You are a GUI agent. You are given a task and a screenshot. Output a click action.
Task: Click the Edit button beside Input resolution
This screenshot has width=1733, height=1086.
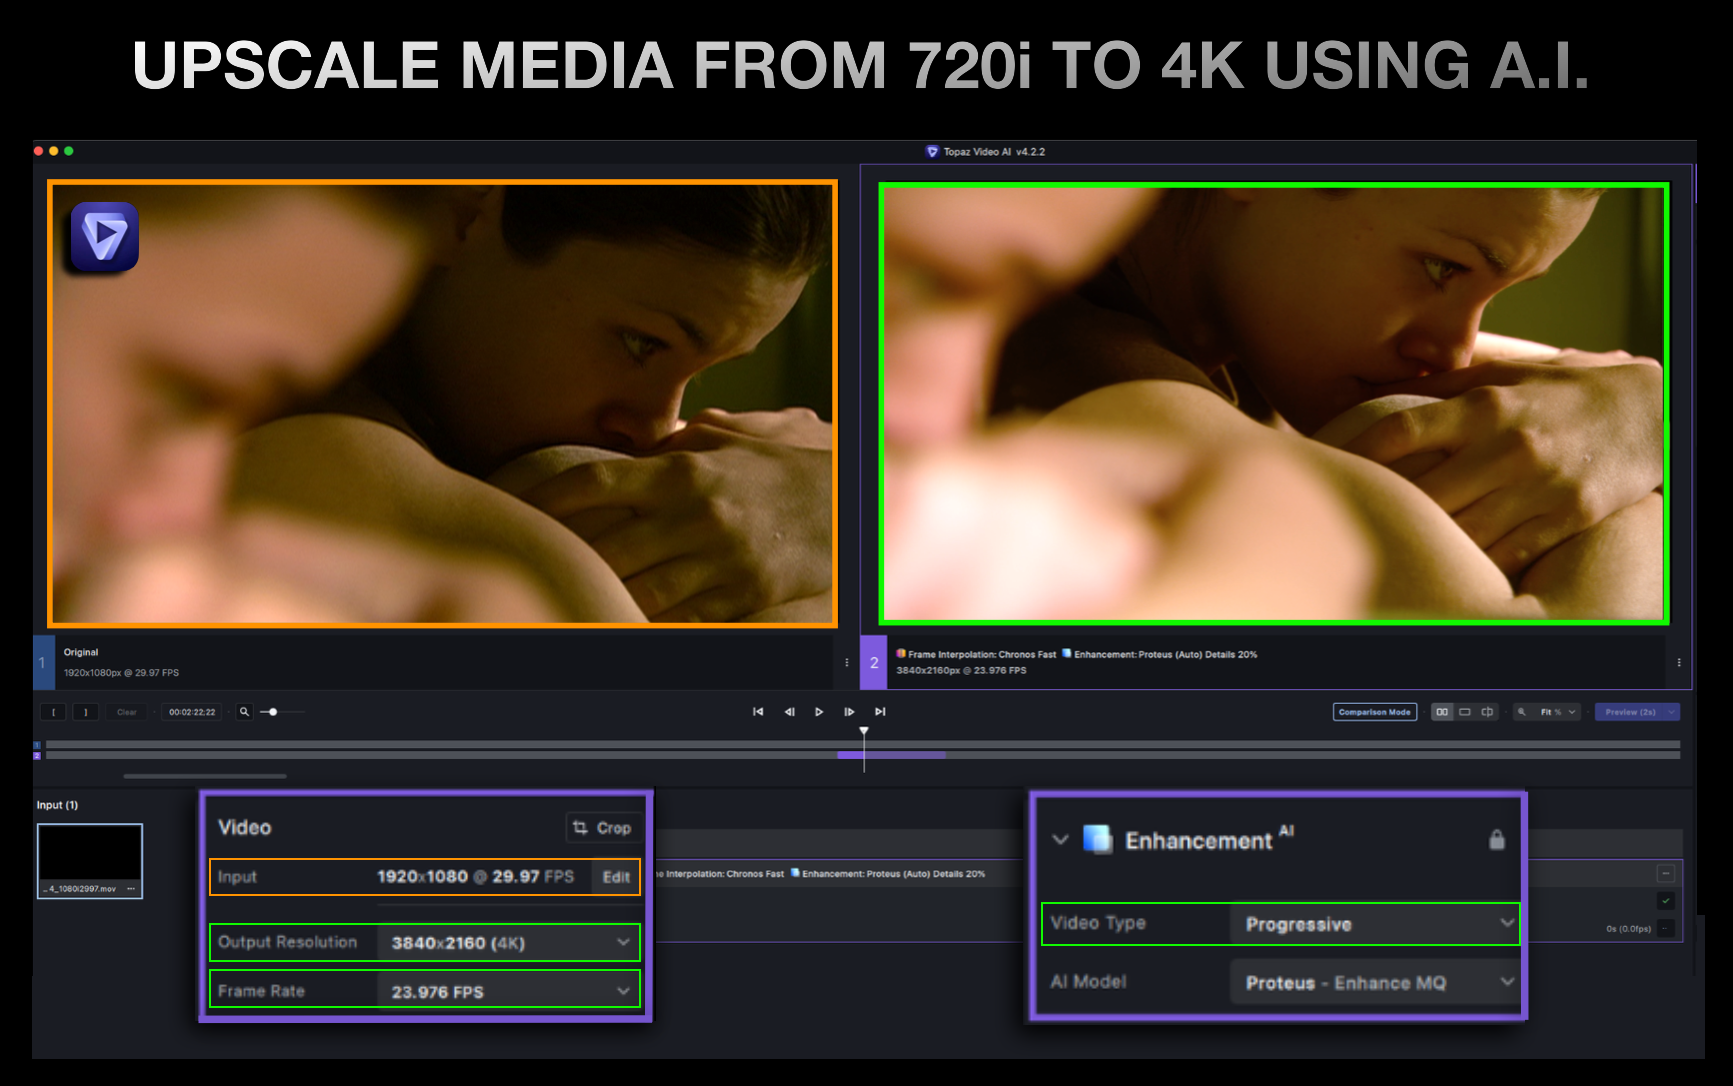(x=616, y=877)
